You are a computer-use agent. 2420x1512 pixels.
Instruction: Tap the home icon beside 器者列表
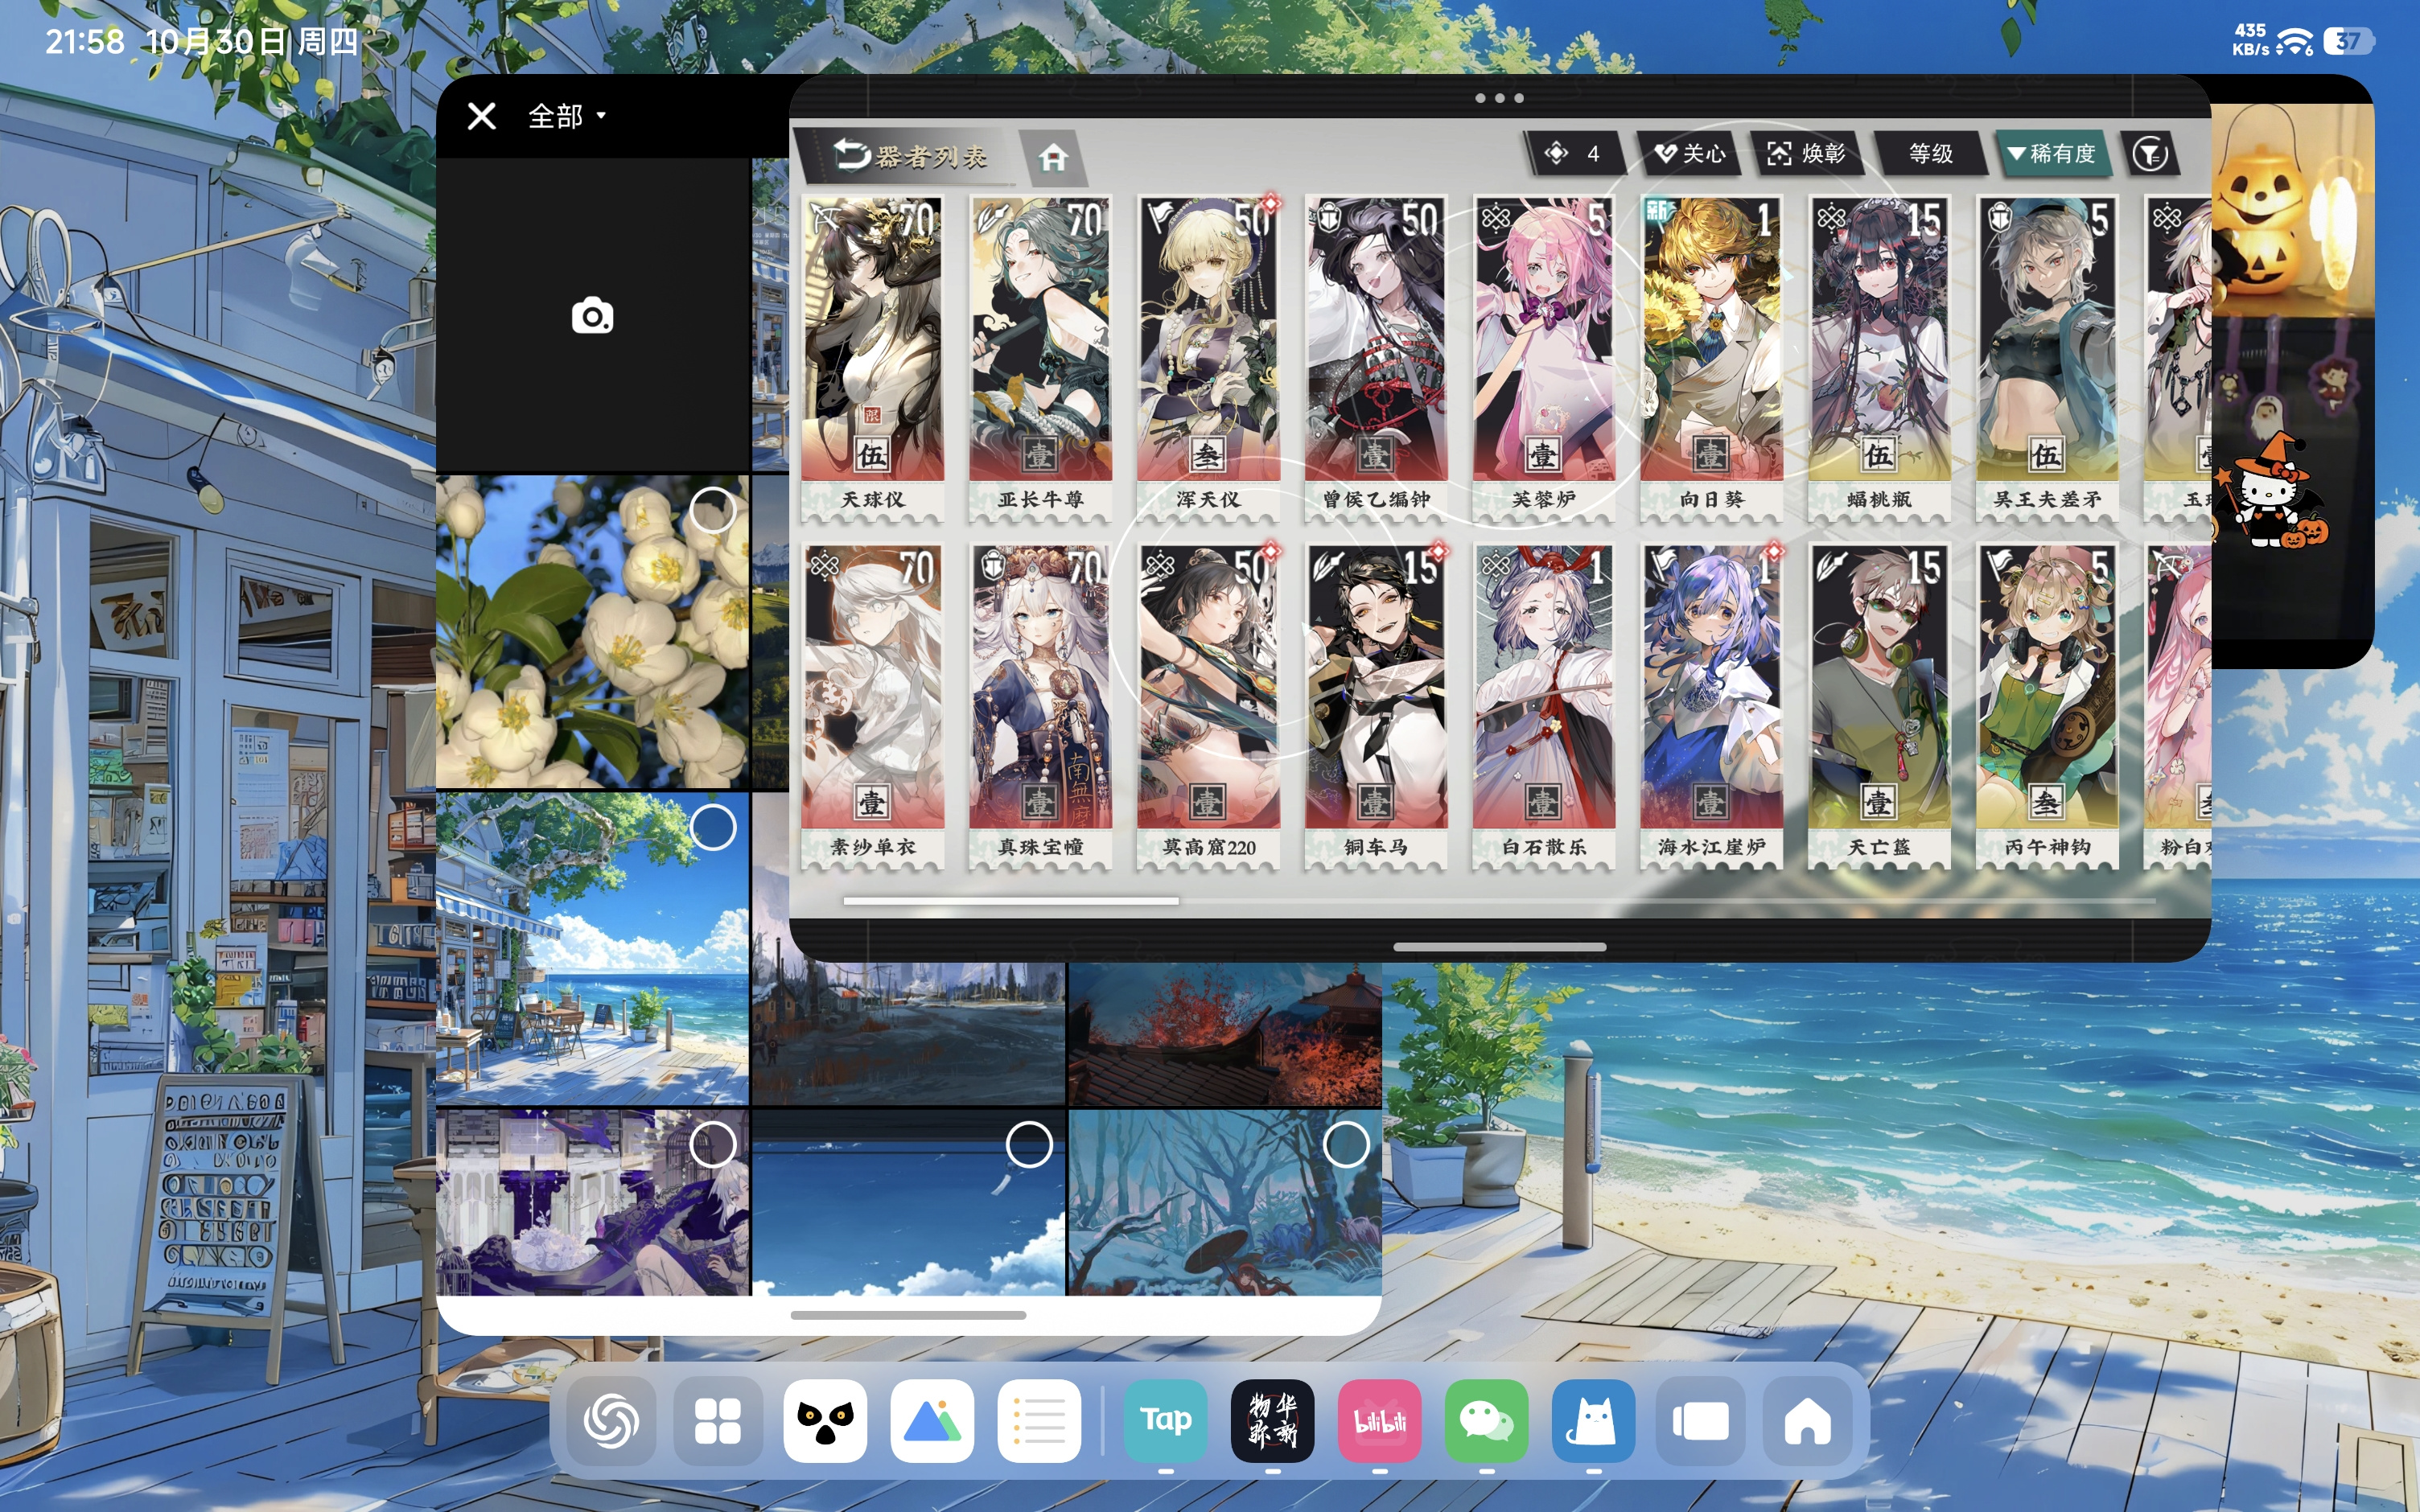point(1053,157)
